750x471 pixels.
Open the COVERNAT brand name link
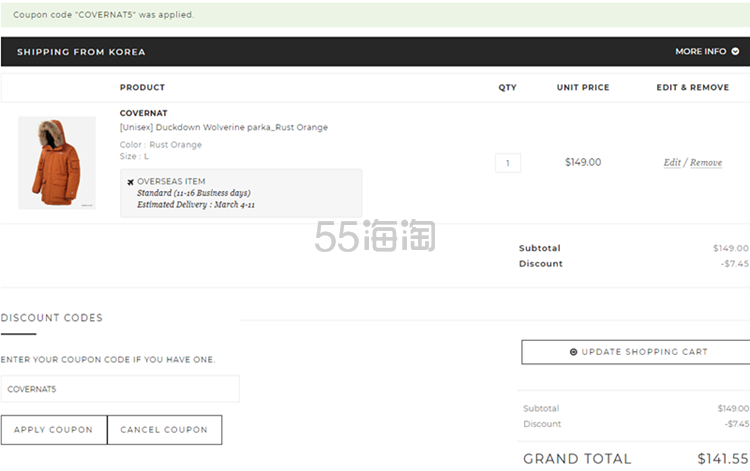(143, 113)
